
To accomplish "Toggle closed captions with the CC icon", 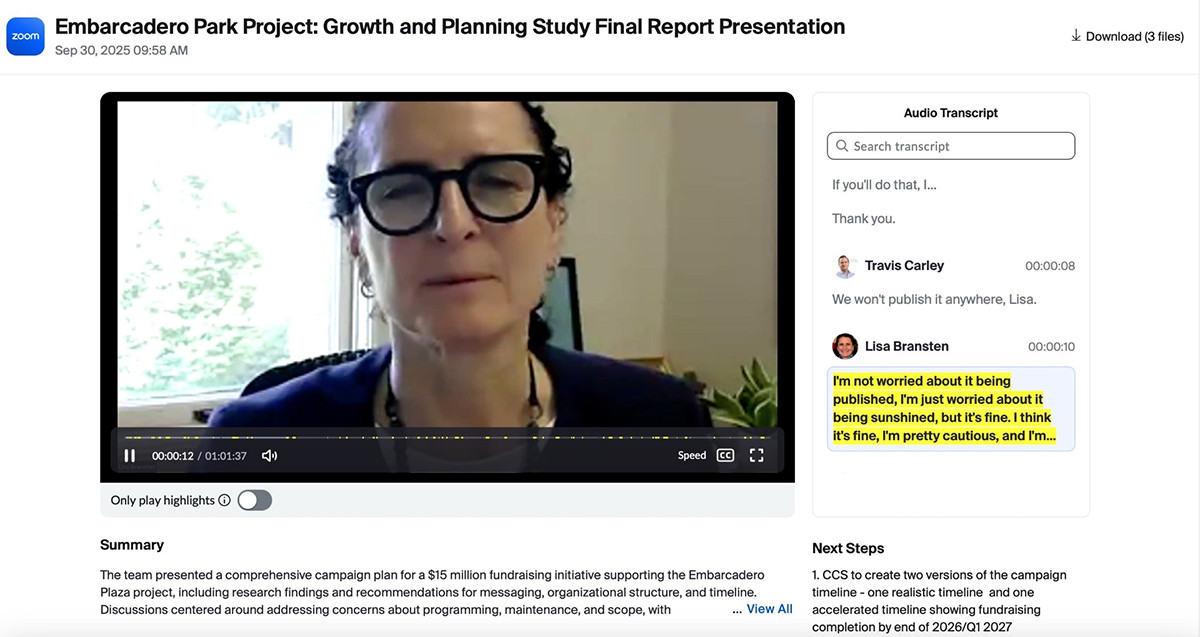I will 726,456.
